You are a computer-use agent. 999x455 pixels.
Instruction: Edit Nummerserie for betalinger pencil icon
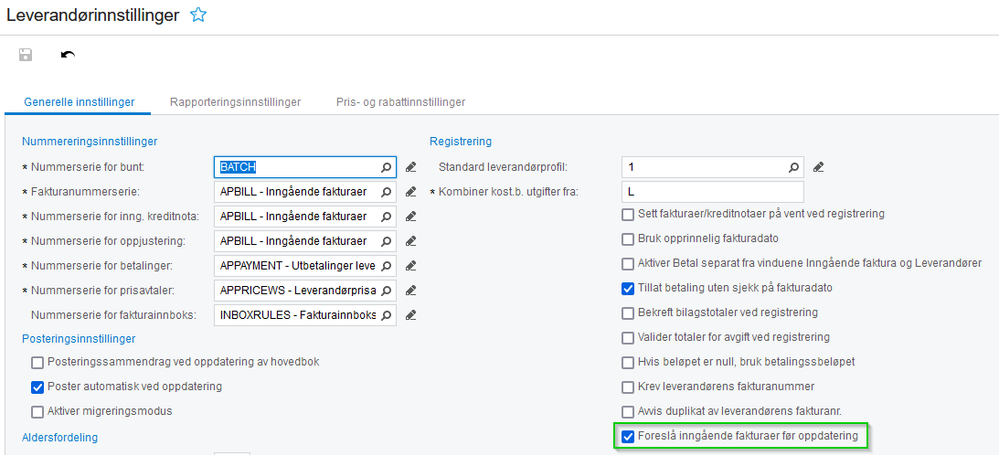click(411, 266)
